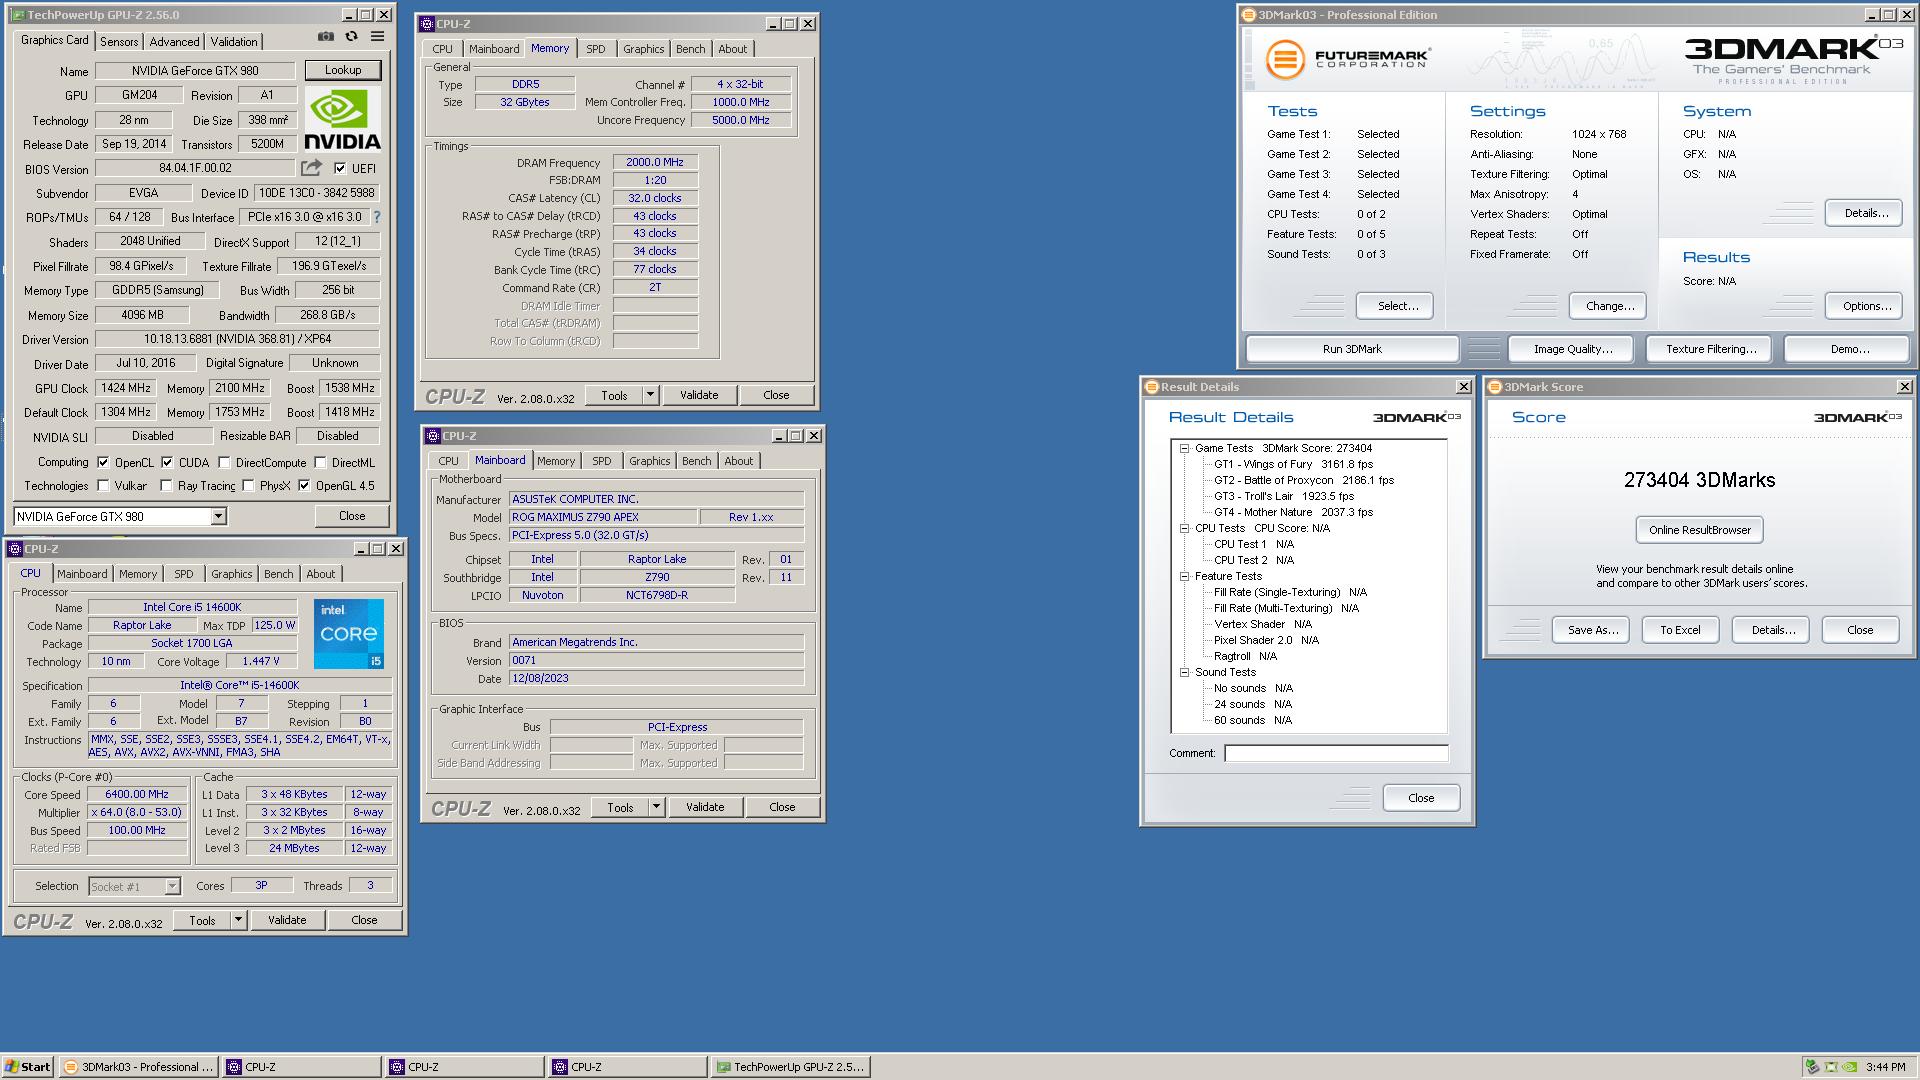Screen dimensions: 1920x1080
Task: Open Tools dropdown arrow in CPU-Z CPU window
Action: (238, 920)
